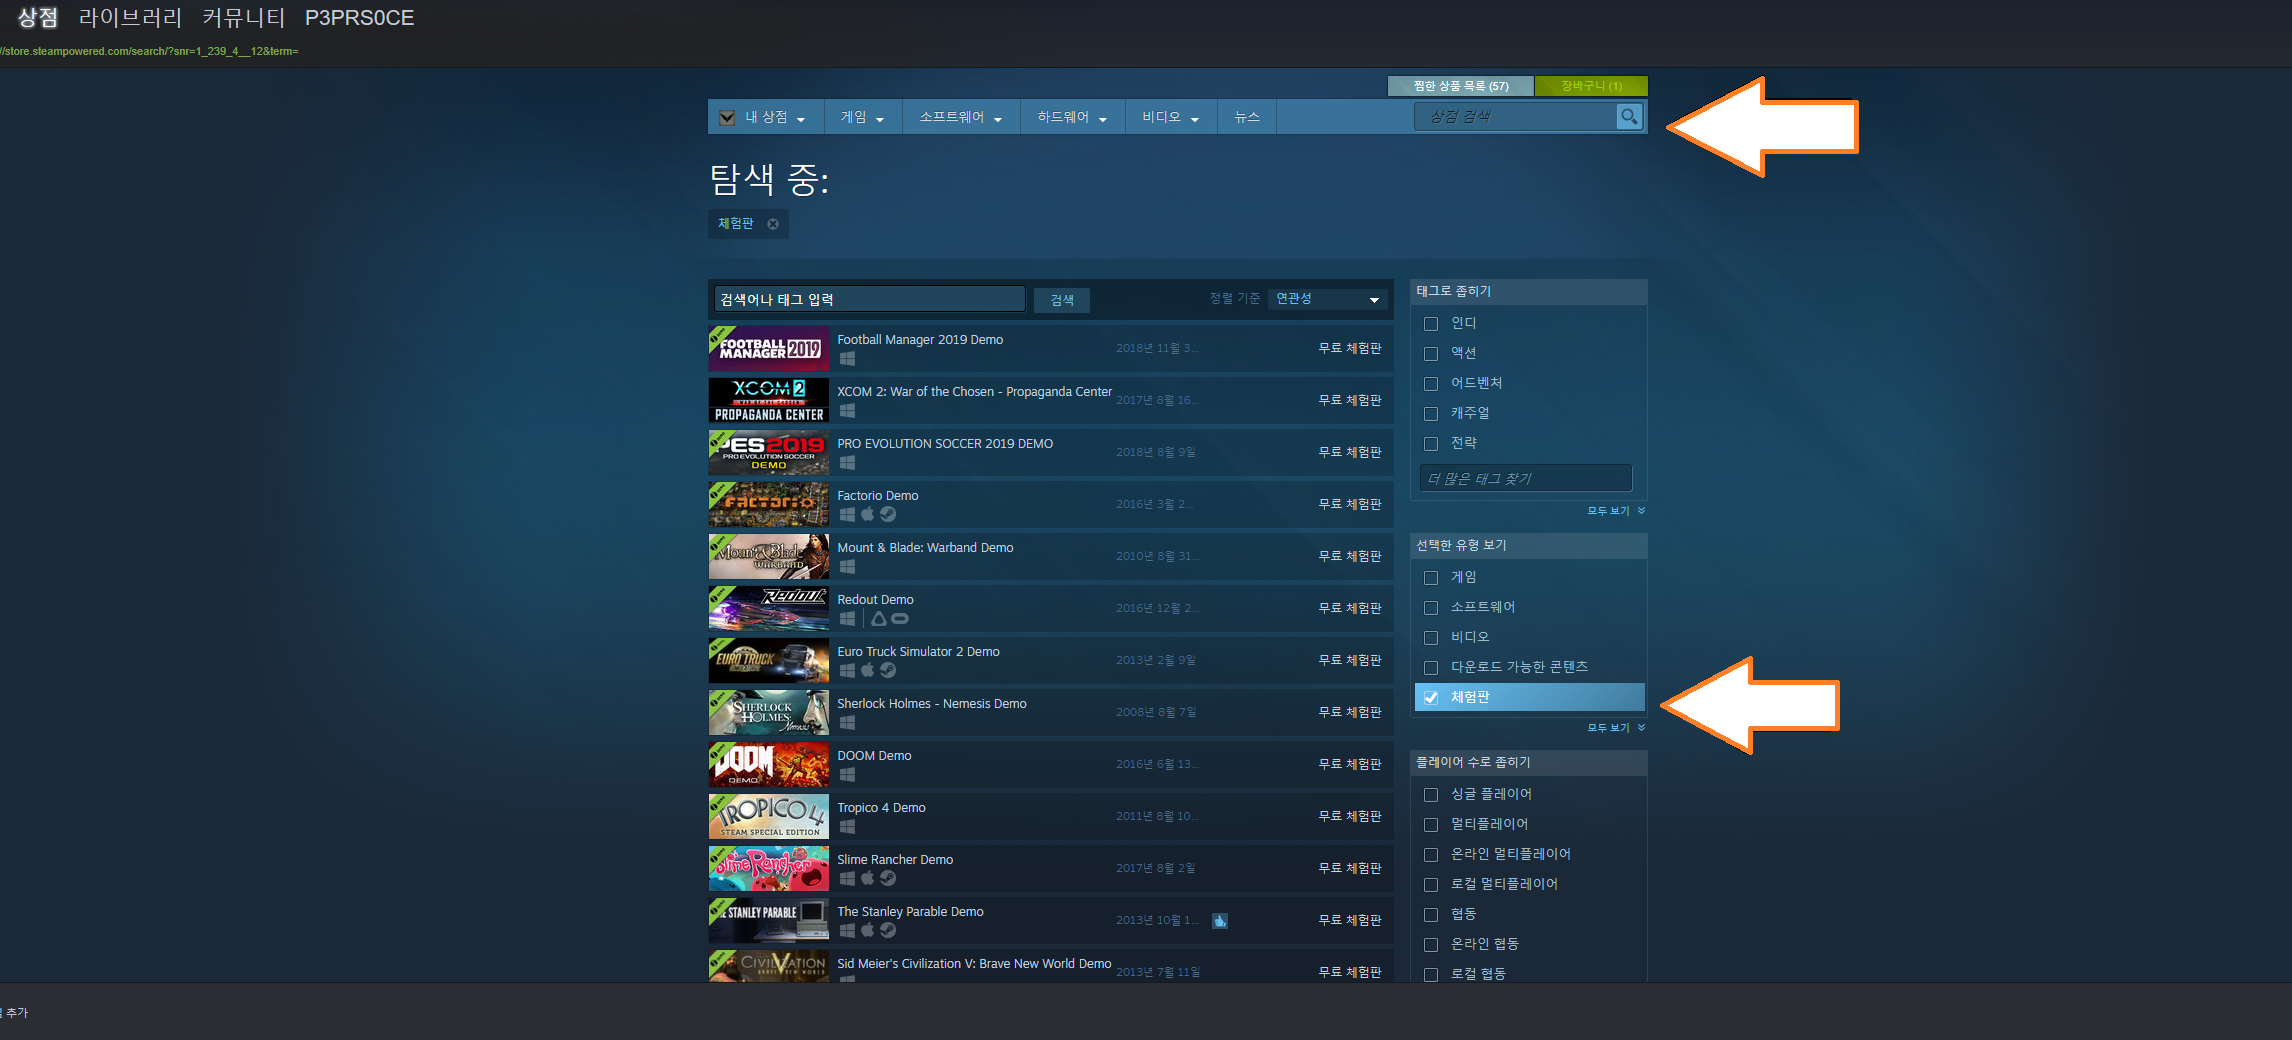The width and height of the screenshot is (2292, 1040).
Task: Click the SteamOS icon under Factorio Demo
Action: (x=888, y=515)
